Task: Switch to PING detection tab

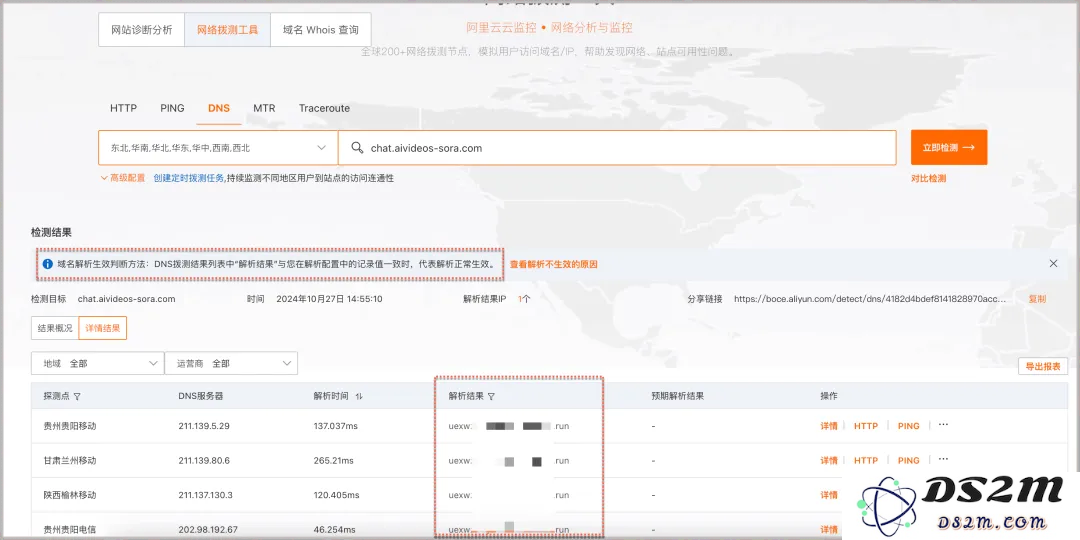Action: click(x=172, y=108)
